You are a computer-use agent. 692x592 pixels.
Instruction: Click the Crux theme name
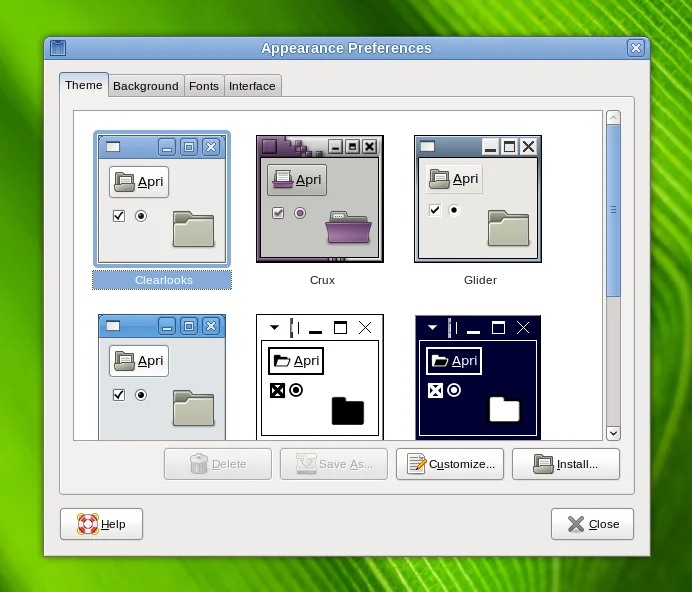[322, 280]
